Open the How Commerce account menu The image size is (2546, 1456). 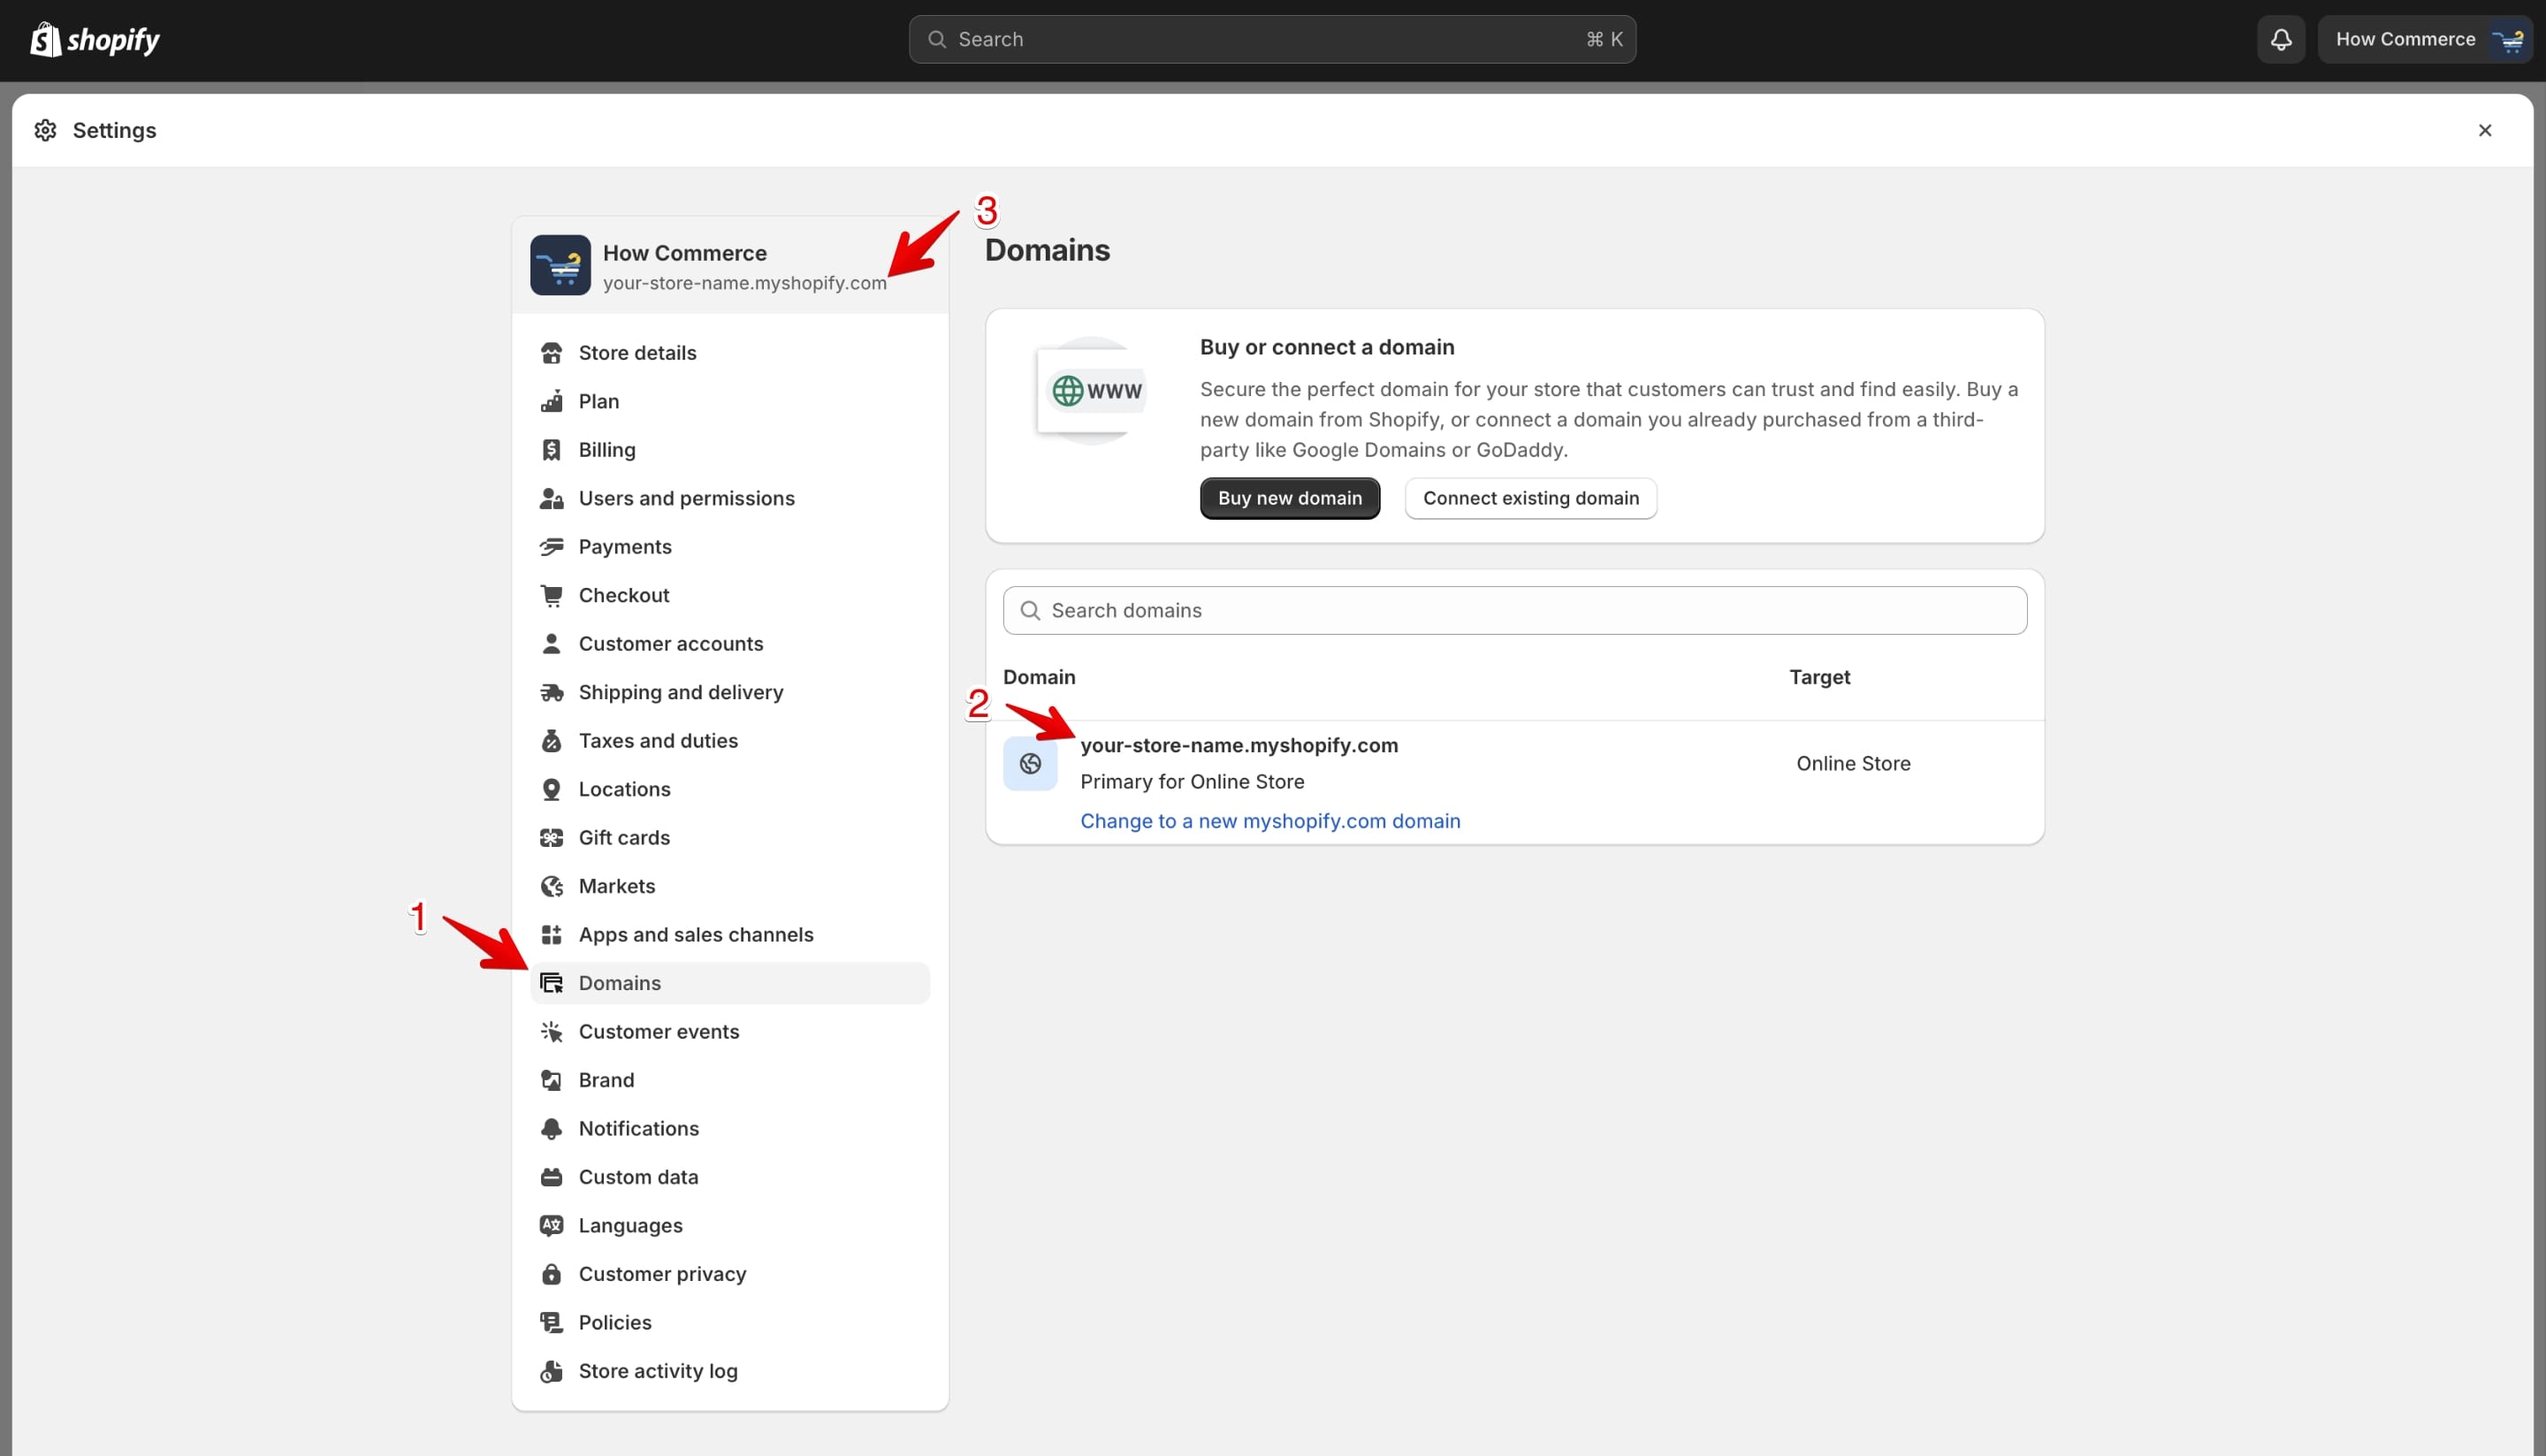tap(2424, 39)
